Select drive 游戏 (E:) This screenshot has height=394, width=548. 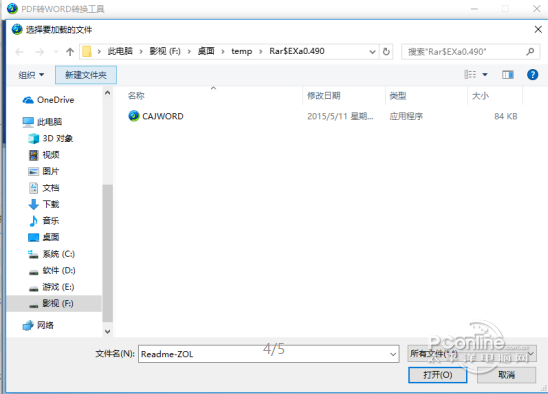click(51, 287)
